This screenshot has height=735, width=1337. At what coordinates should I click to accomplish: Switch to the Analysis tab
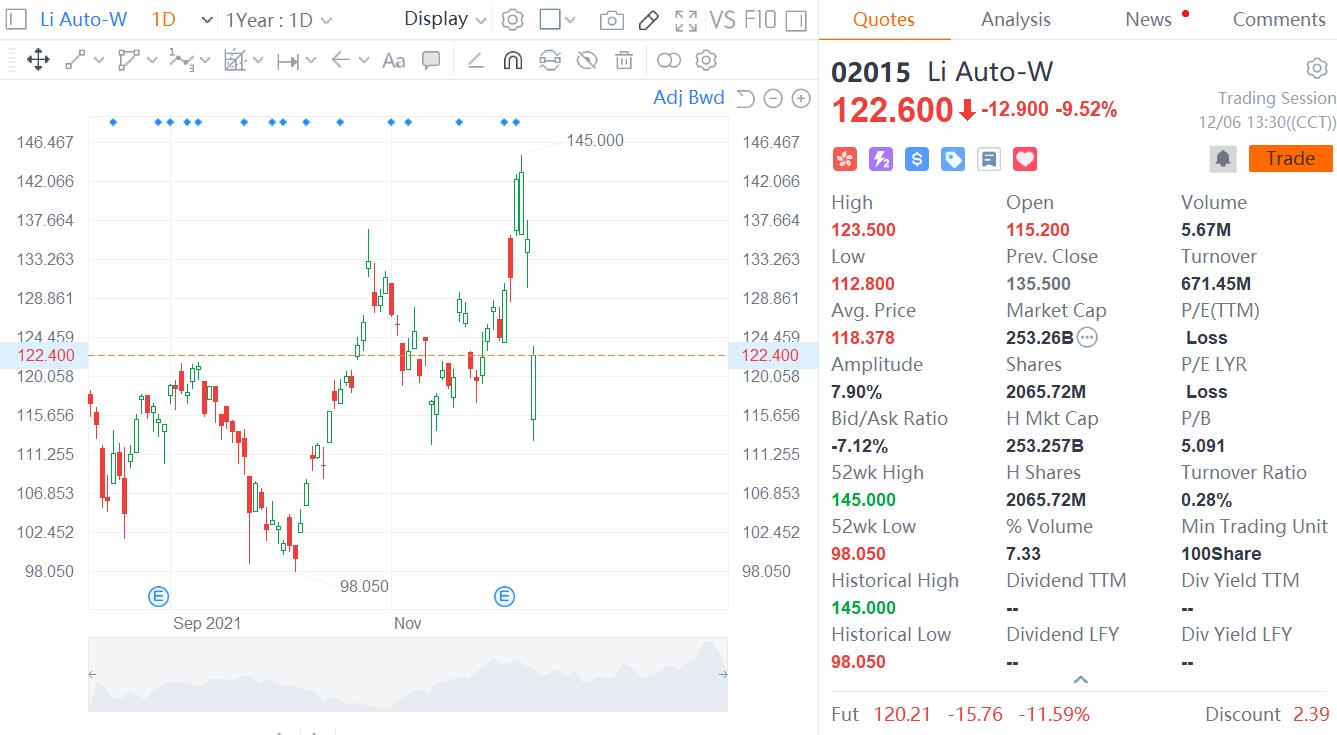pos(1016,19)
